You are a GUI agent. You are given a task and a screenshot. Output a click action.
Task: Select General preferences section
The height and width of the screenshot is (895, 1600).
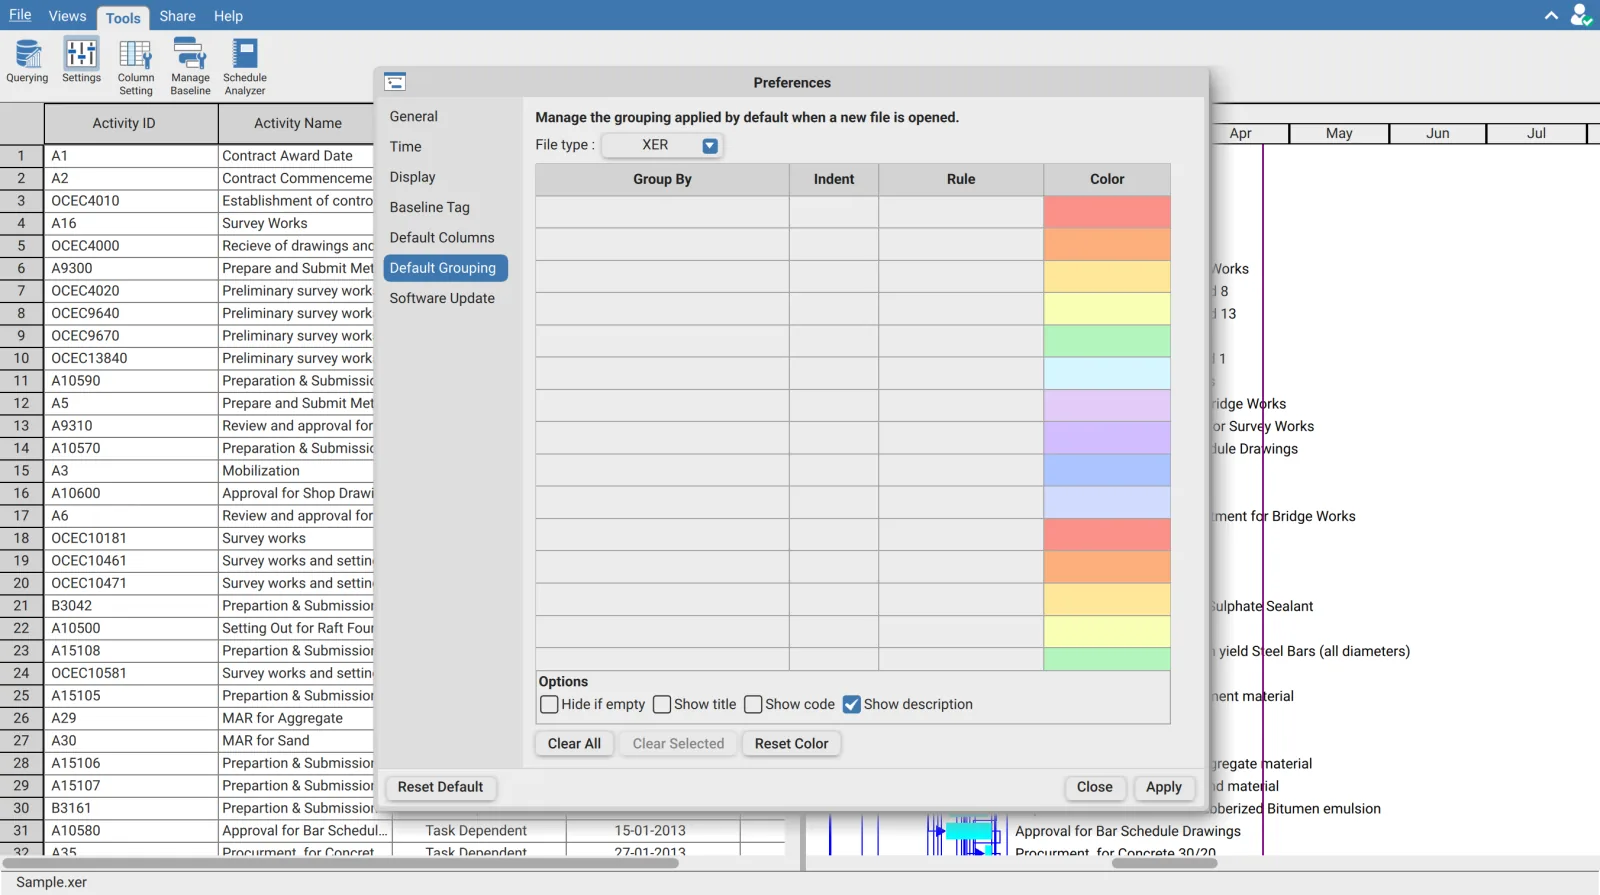[414, 116]
